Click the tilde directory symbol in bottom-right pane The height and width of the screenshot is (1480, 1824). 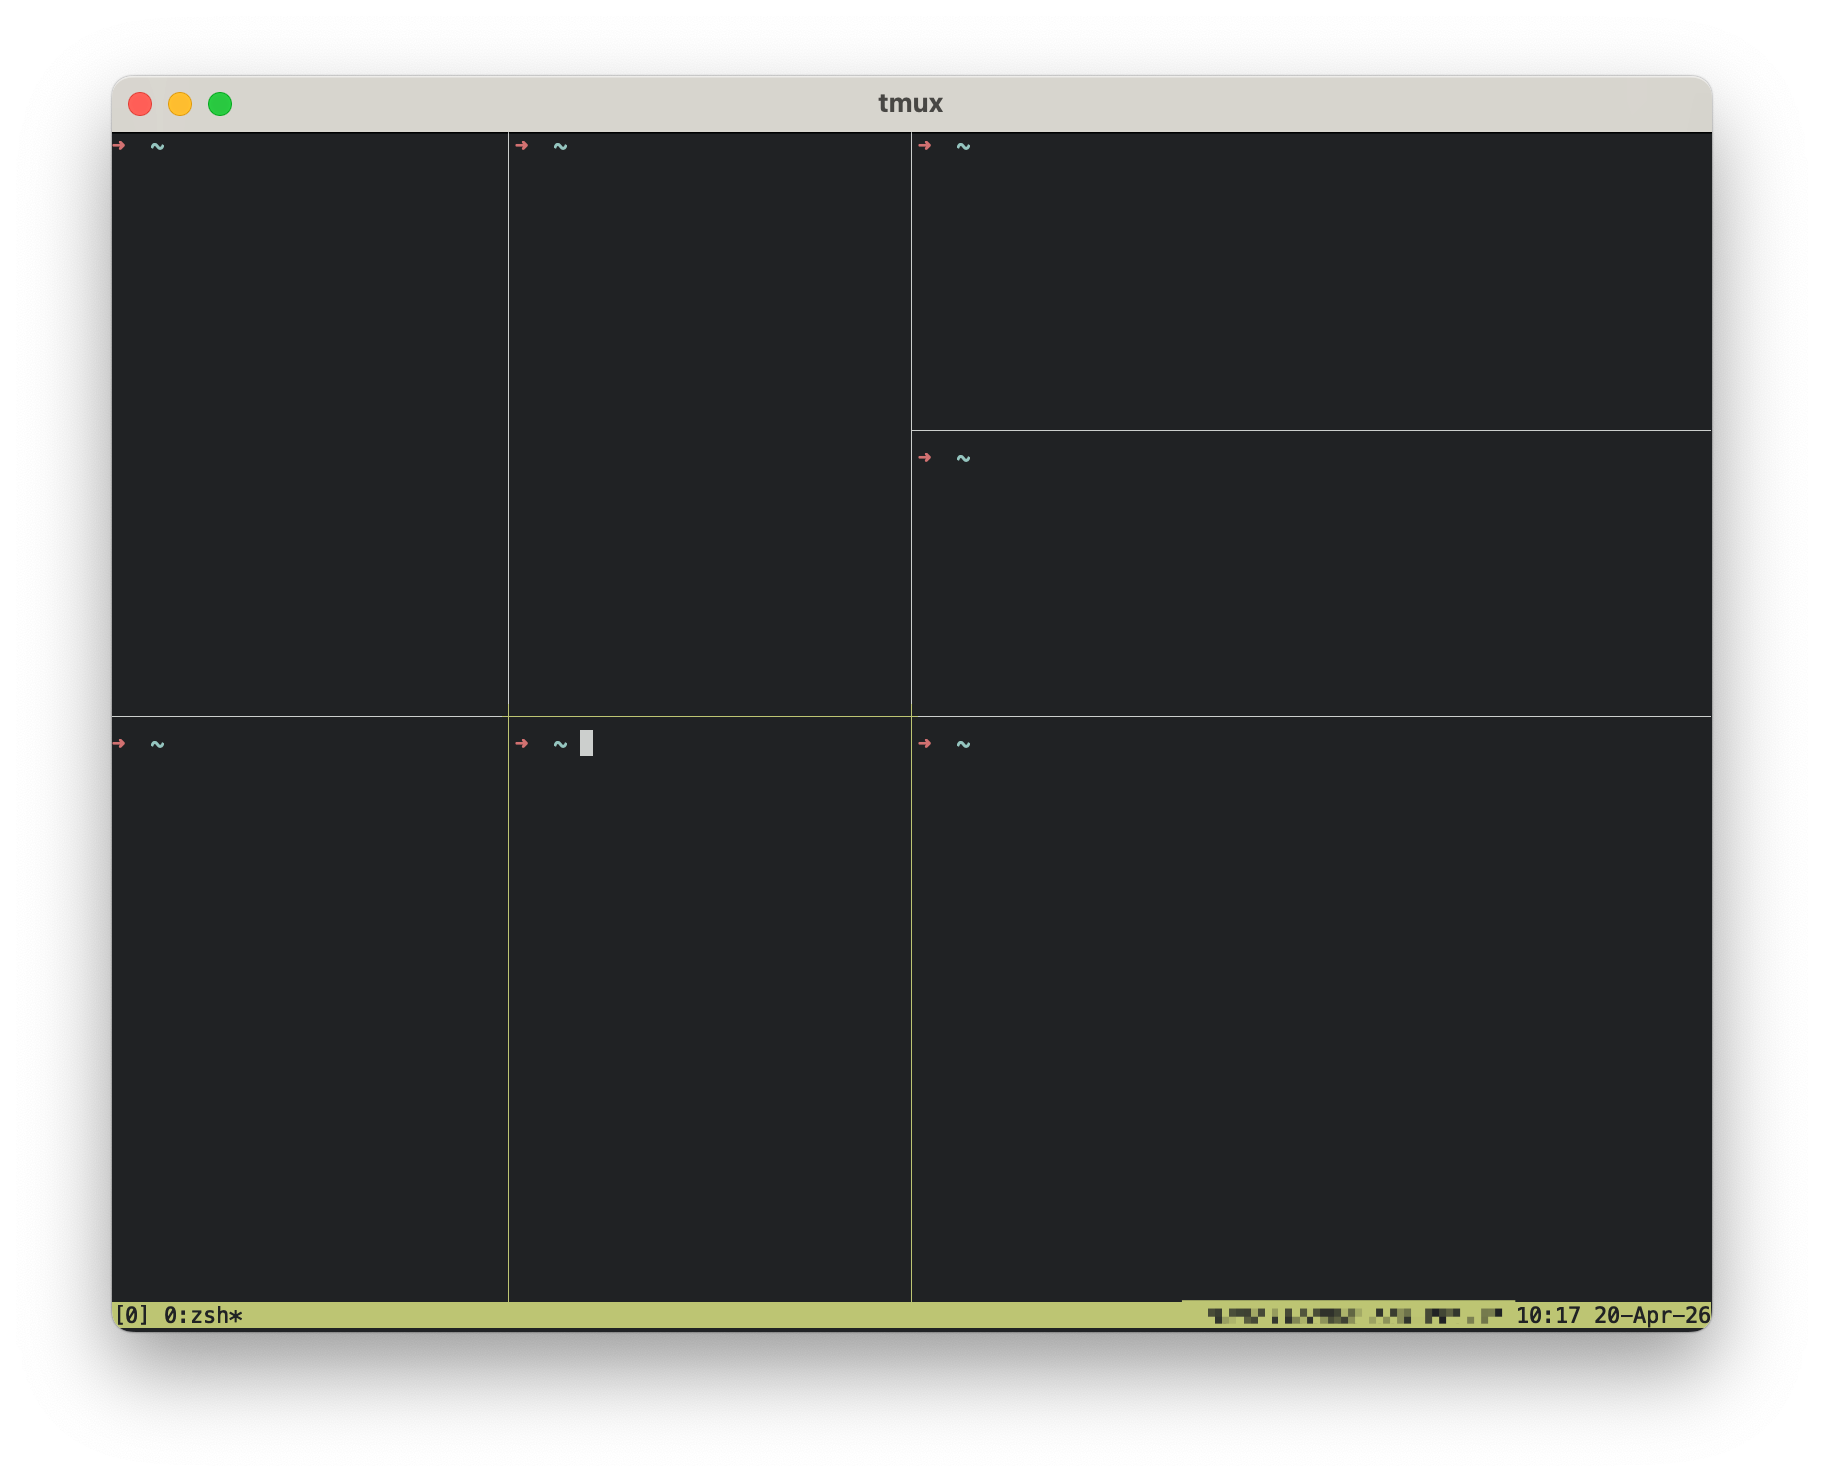(x=963, y=744)
